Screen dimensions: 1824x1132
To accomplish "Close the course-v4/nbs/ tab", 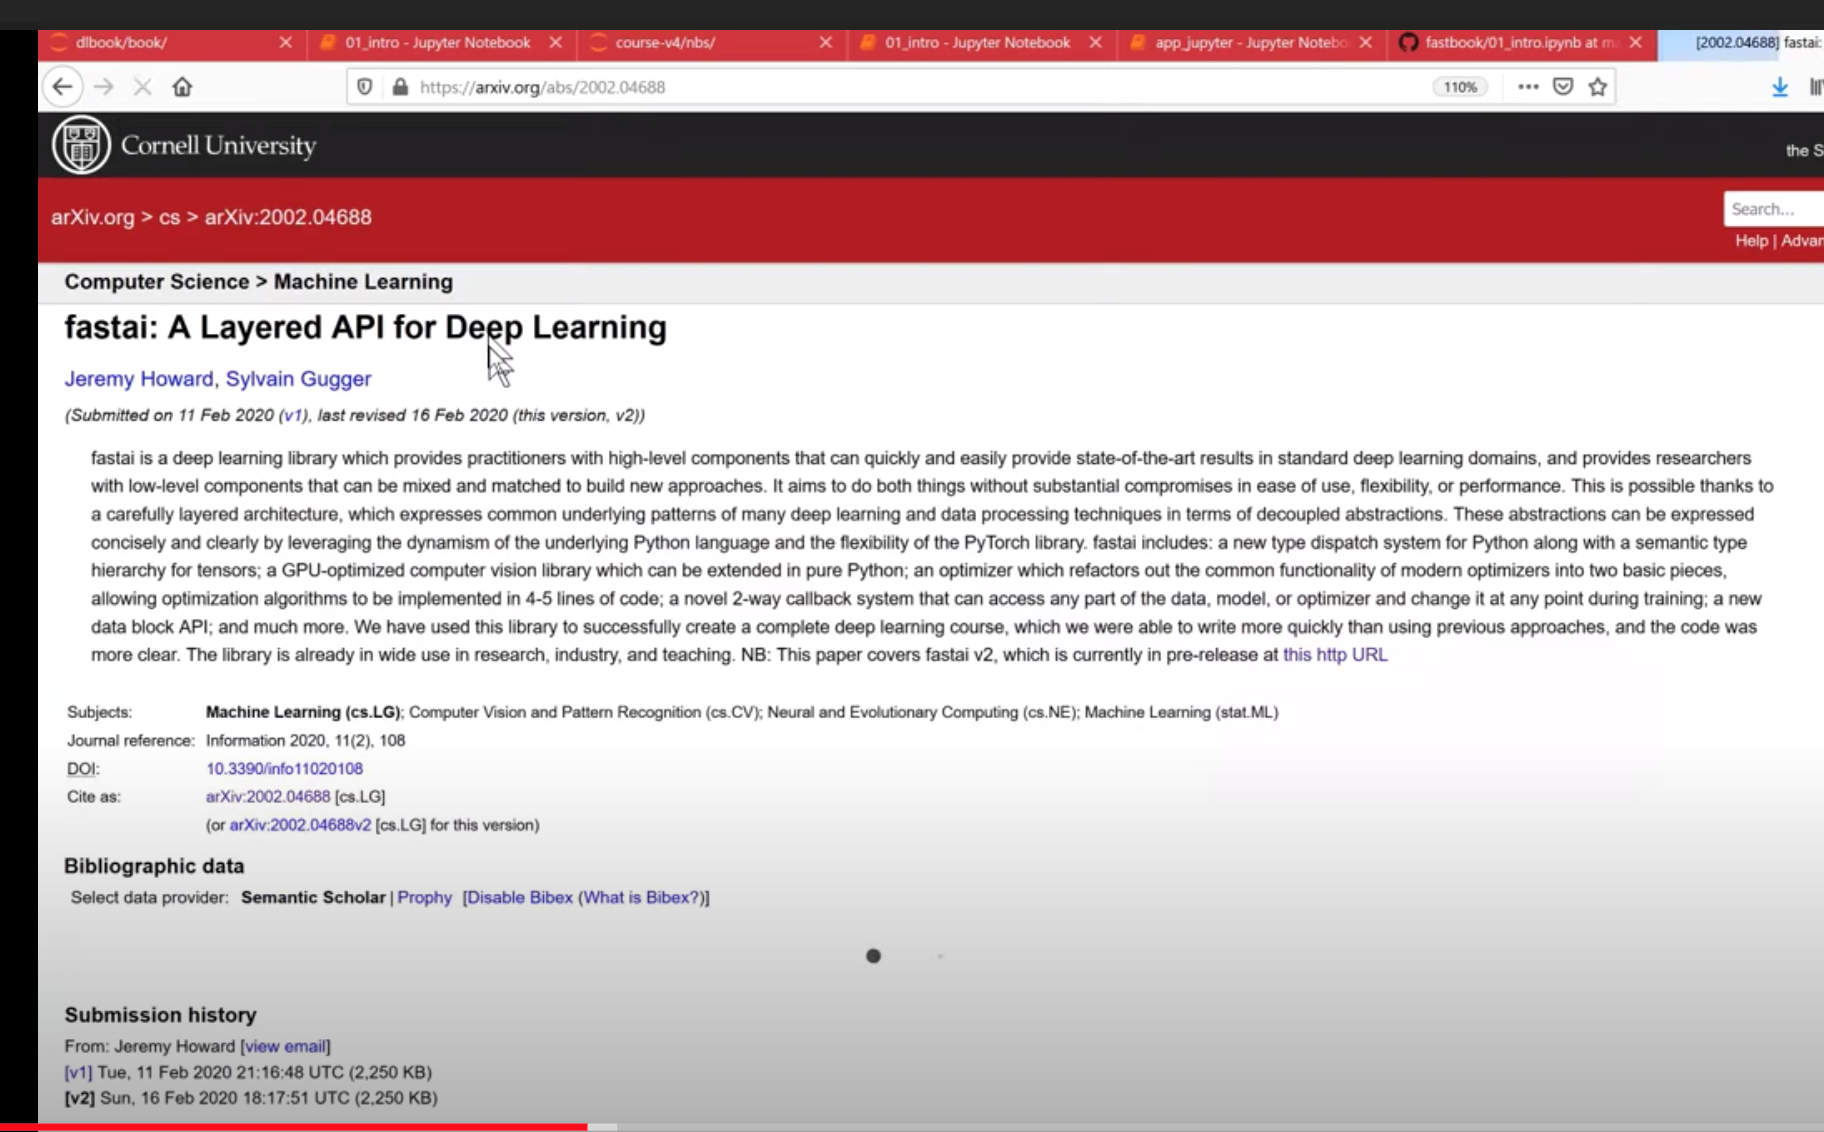I will coord(825,42).
